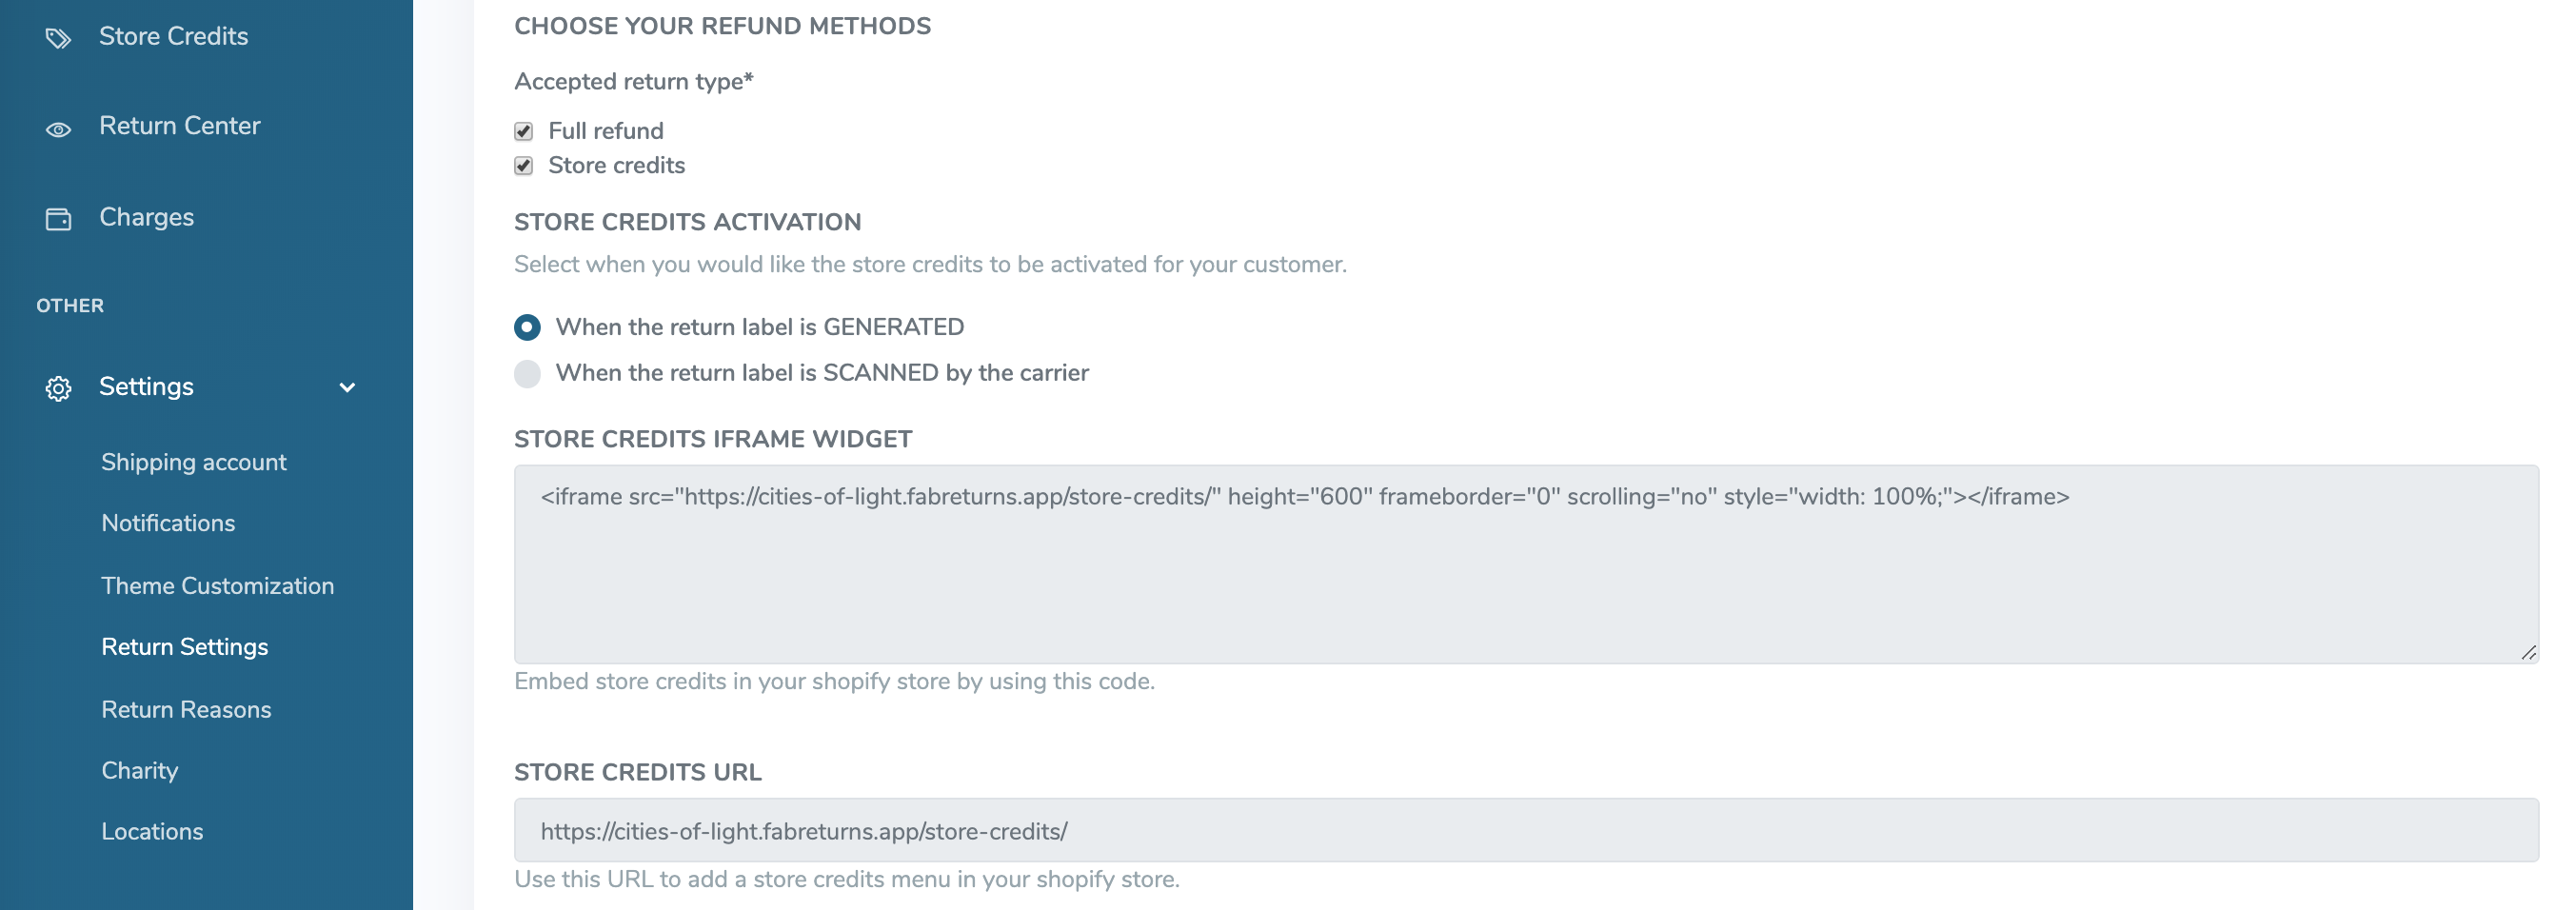Open Locations settings
The width and height of the screenshot is (2576, 910).
152,832
